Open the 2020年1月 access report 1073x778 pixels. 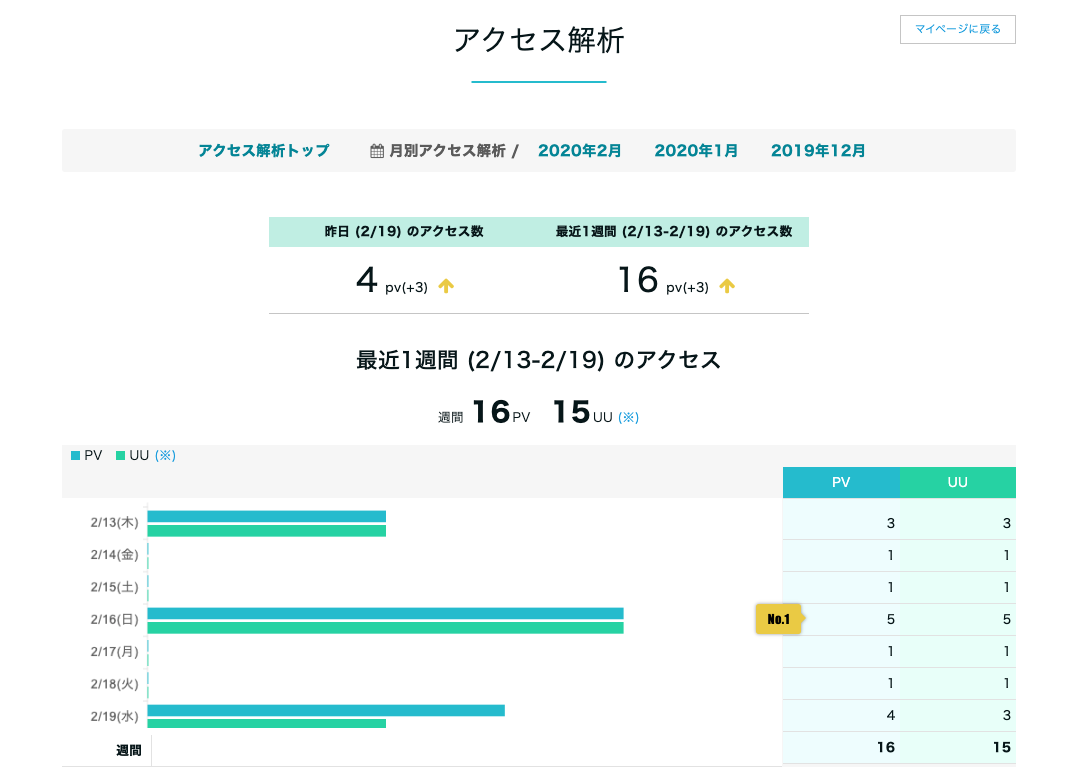(696, 150)
